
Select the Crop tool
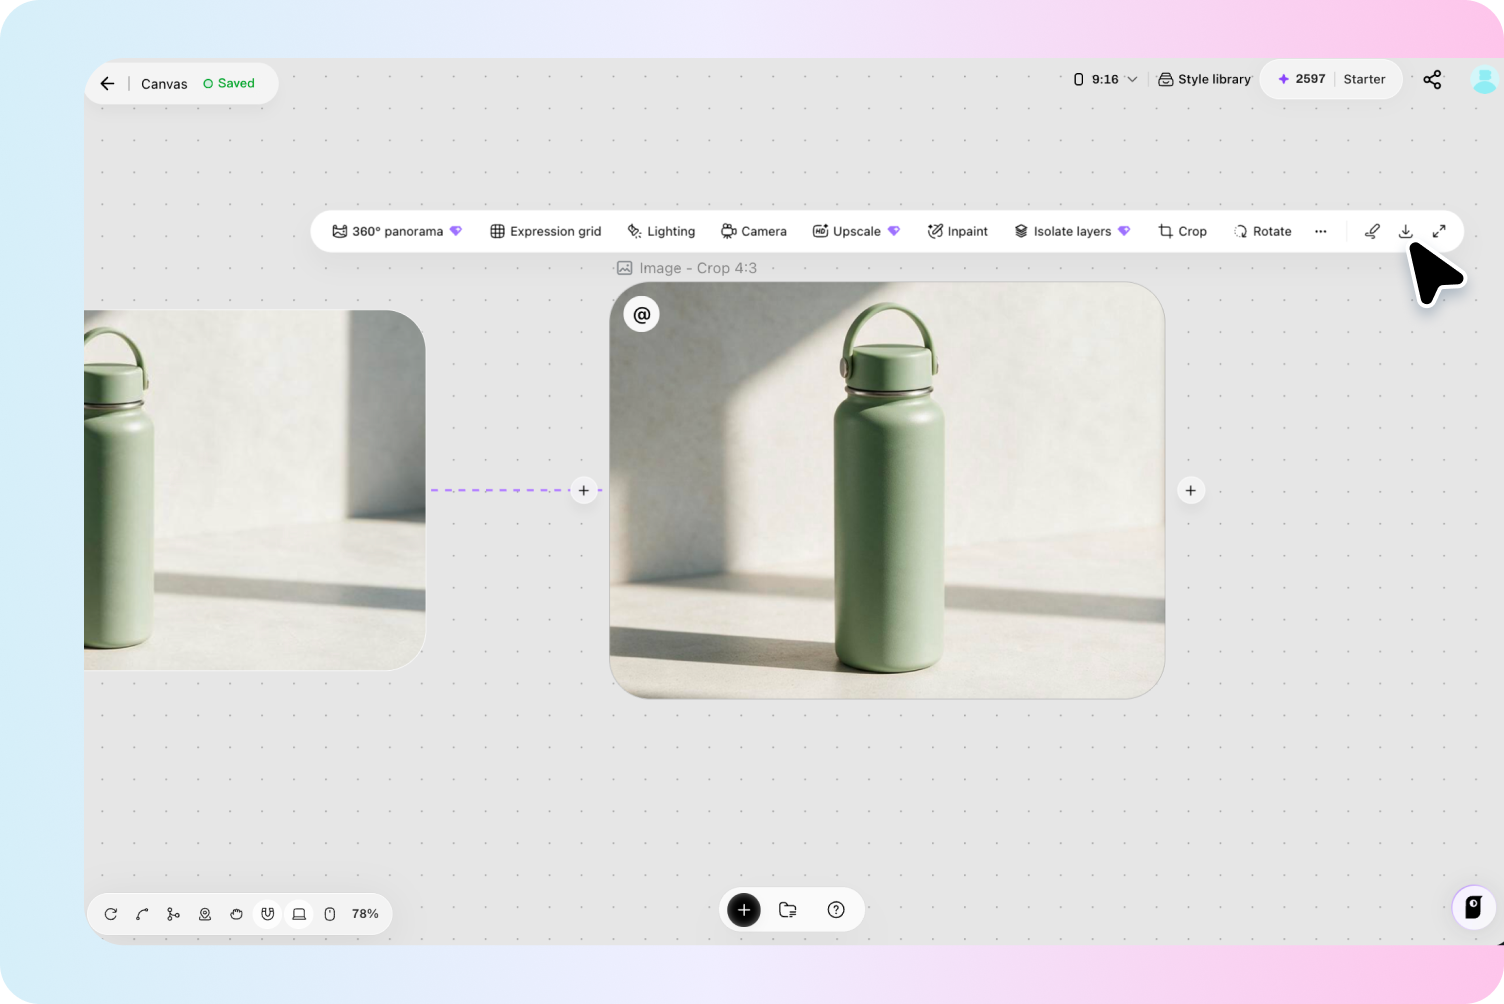tap(1182, 231)
